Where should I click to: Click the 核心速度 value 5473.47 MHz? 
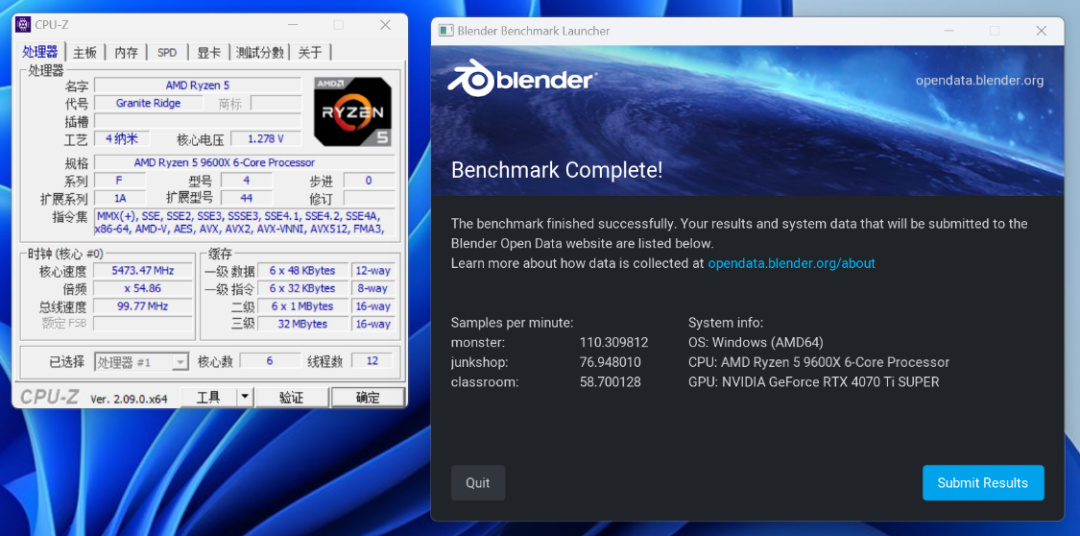click(x=143, y=270)
